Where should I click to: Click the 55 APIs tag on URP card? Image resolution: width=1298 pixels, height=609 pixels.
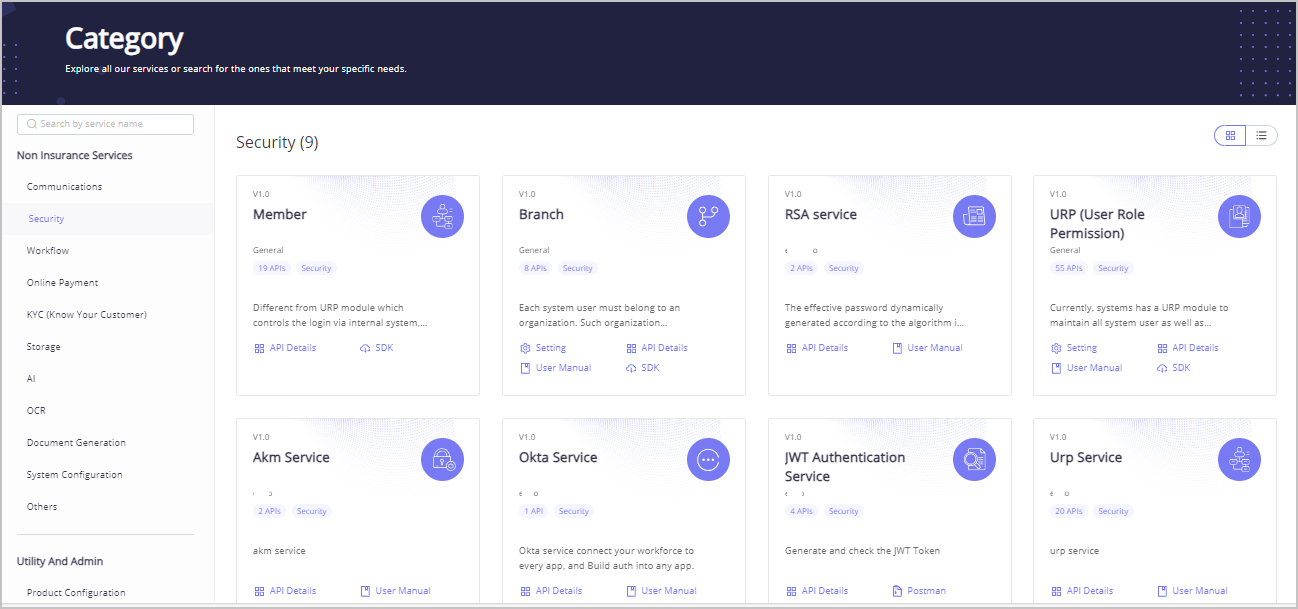pos(1069,268)
